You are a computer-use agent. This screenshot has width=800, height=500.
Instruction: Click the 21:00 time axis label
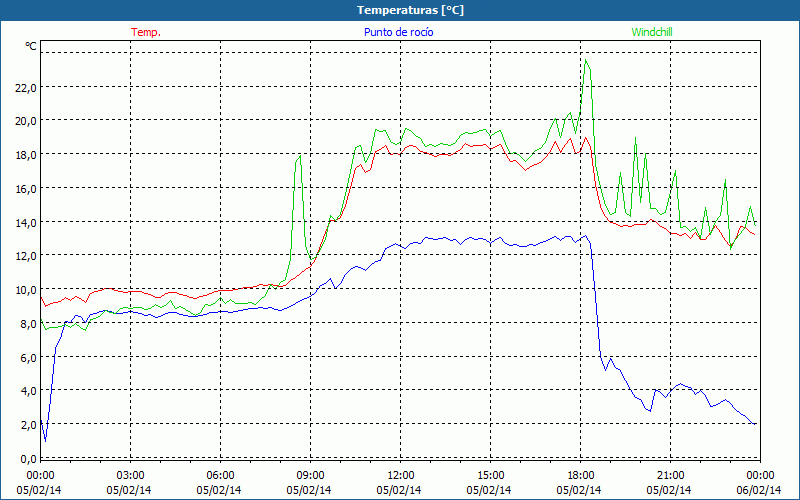coord(670,476)
